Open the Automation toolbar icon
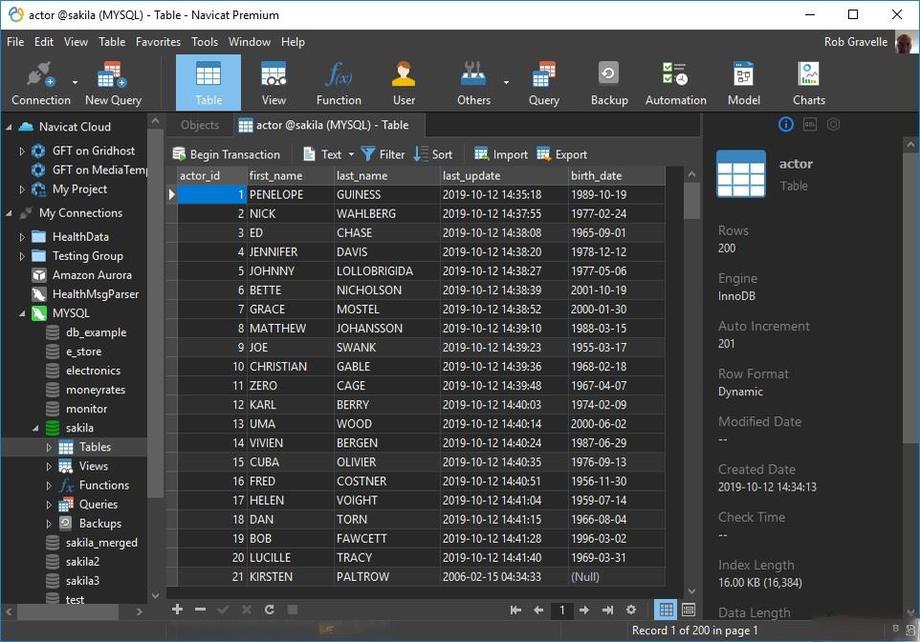Viewport: 920px width, 642px height. (675, 83)
